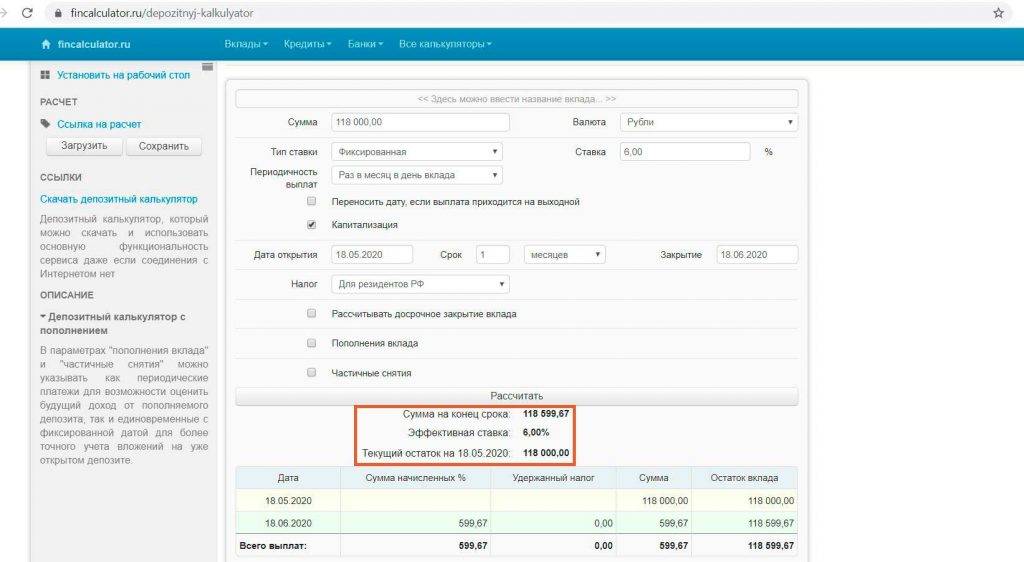The width and height of the screenshot is (1024, 562).
Task: Open the Все калькуляторы menu
Action: (445, 45)
